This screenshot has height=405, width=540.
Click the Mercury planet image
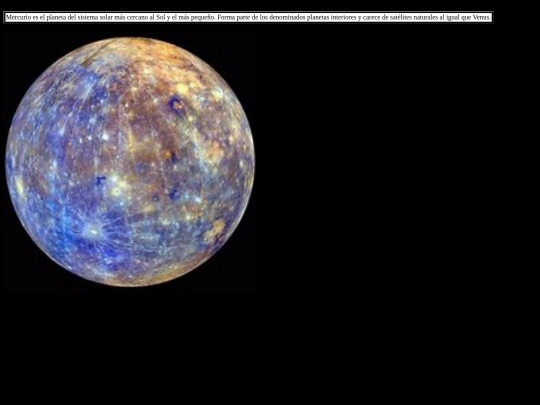click(x=130, y=162)
